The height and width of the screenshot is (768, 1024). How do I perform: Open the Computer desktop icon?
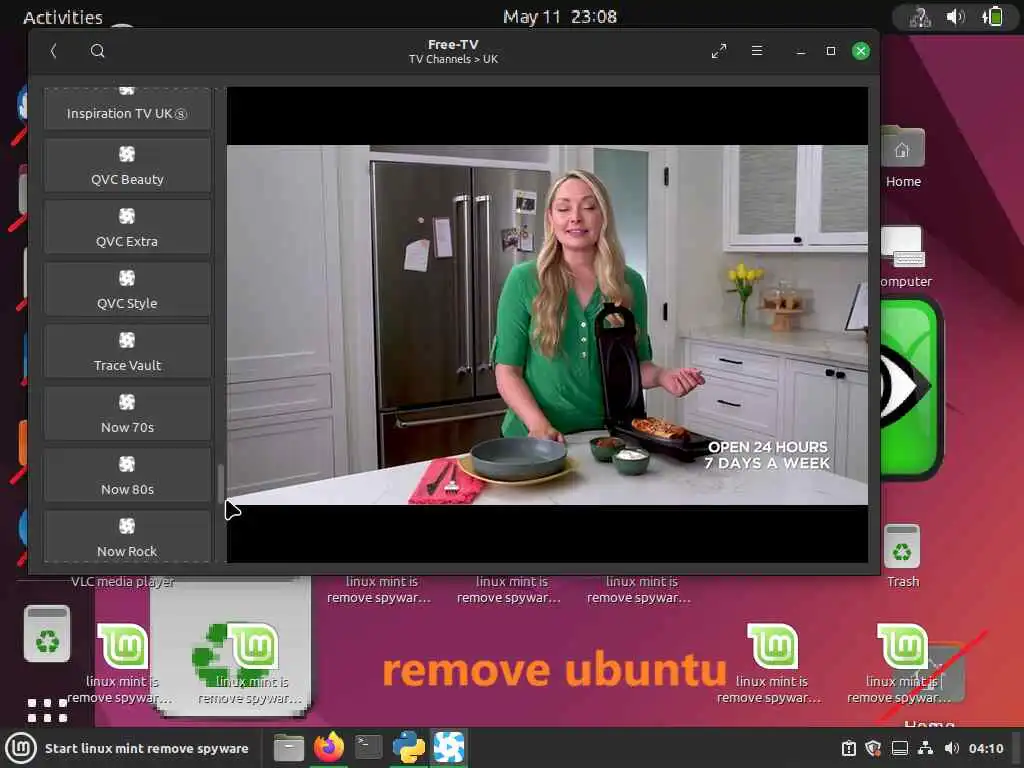(903, 257)
